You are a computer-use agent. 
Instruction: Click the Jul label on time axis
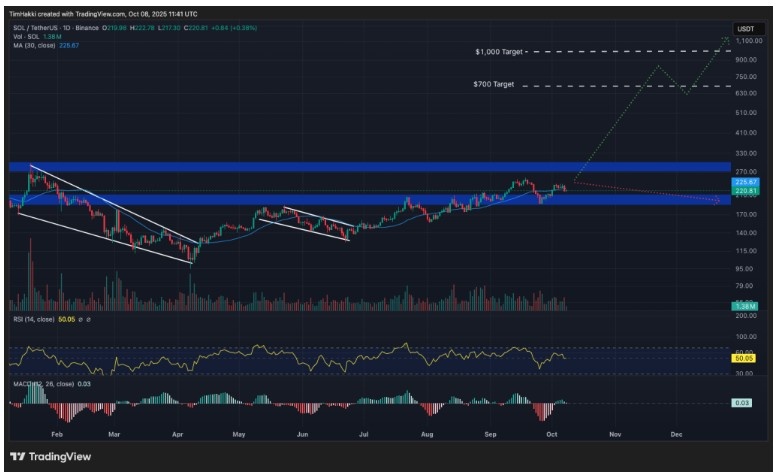coord(364,434)
